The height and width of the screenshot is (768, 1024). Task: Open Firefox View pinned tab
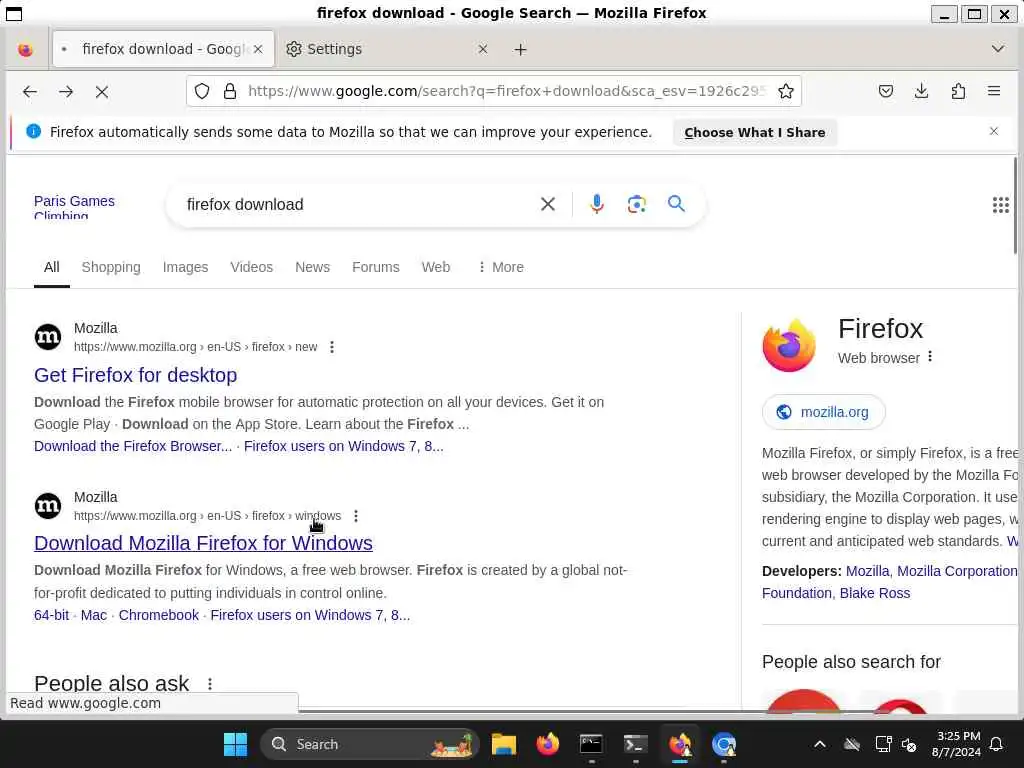pyautogui.click(x=25, y=50)
